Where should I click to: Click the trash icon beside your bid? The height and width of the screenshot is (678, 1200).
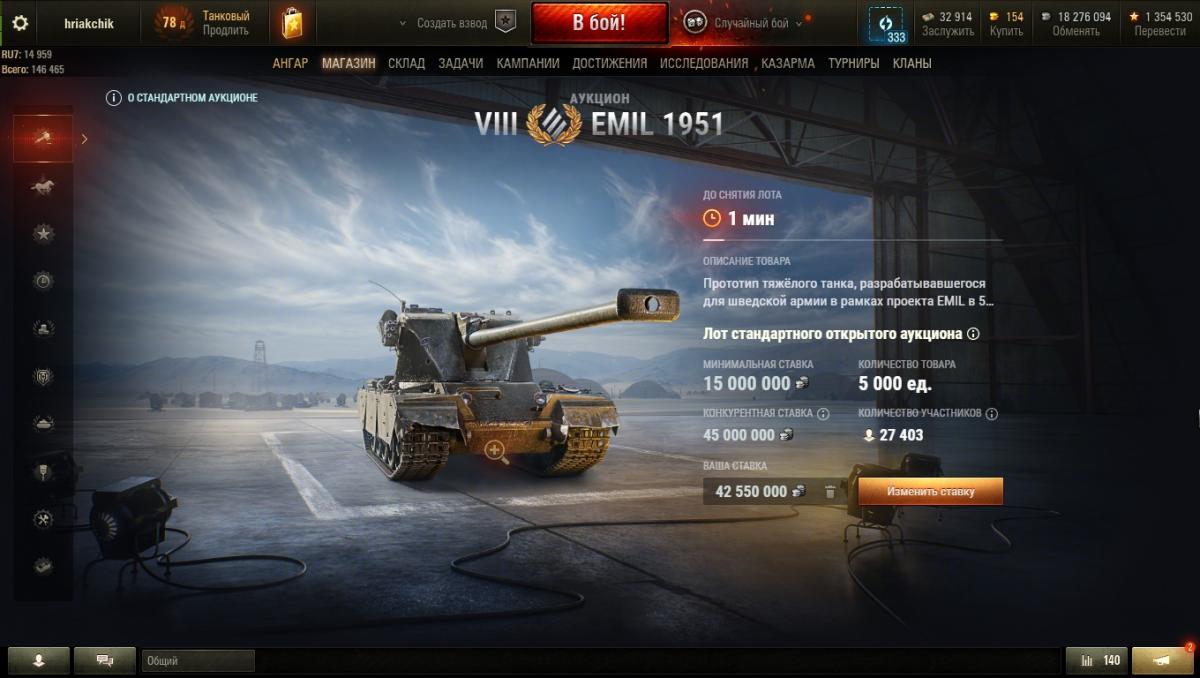tap(830, 491)
